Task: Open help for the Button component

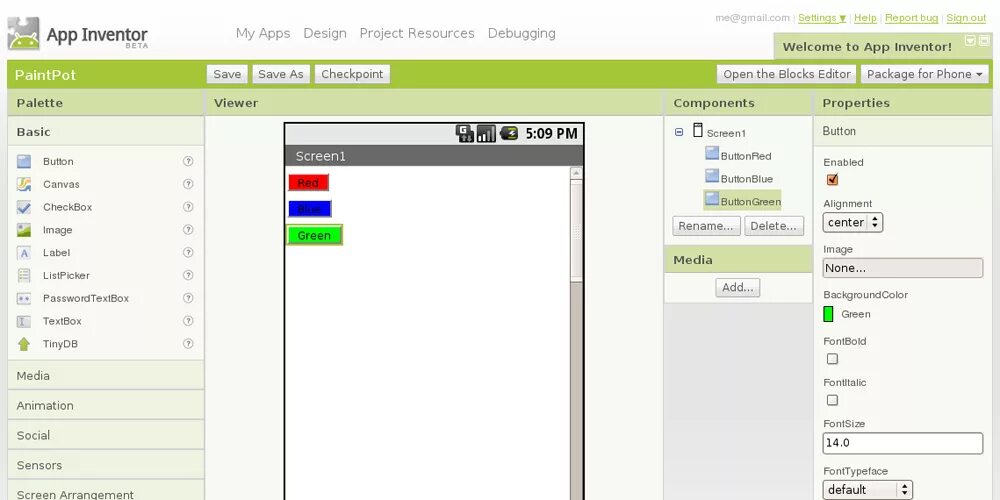Action: (x=188, y=161)
